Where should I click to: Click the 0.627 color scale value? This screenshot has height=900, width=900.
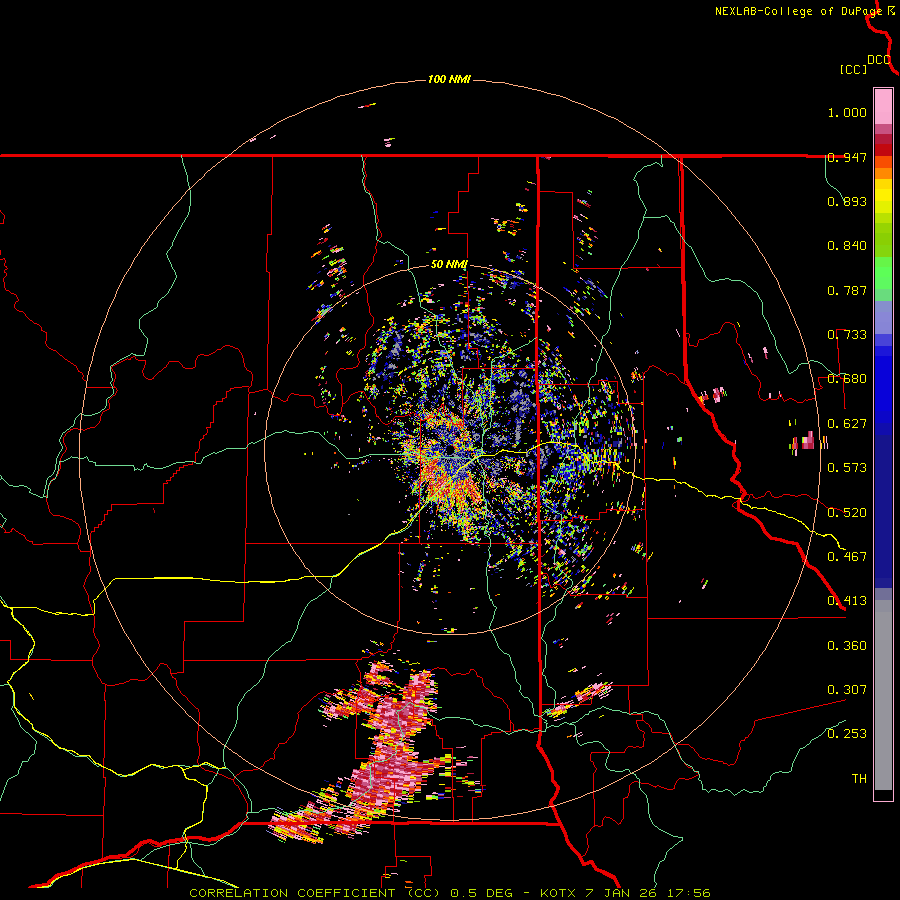point(847,424)
